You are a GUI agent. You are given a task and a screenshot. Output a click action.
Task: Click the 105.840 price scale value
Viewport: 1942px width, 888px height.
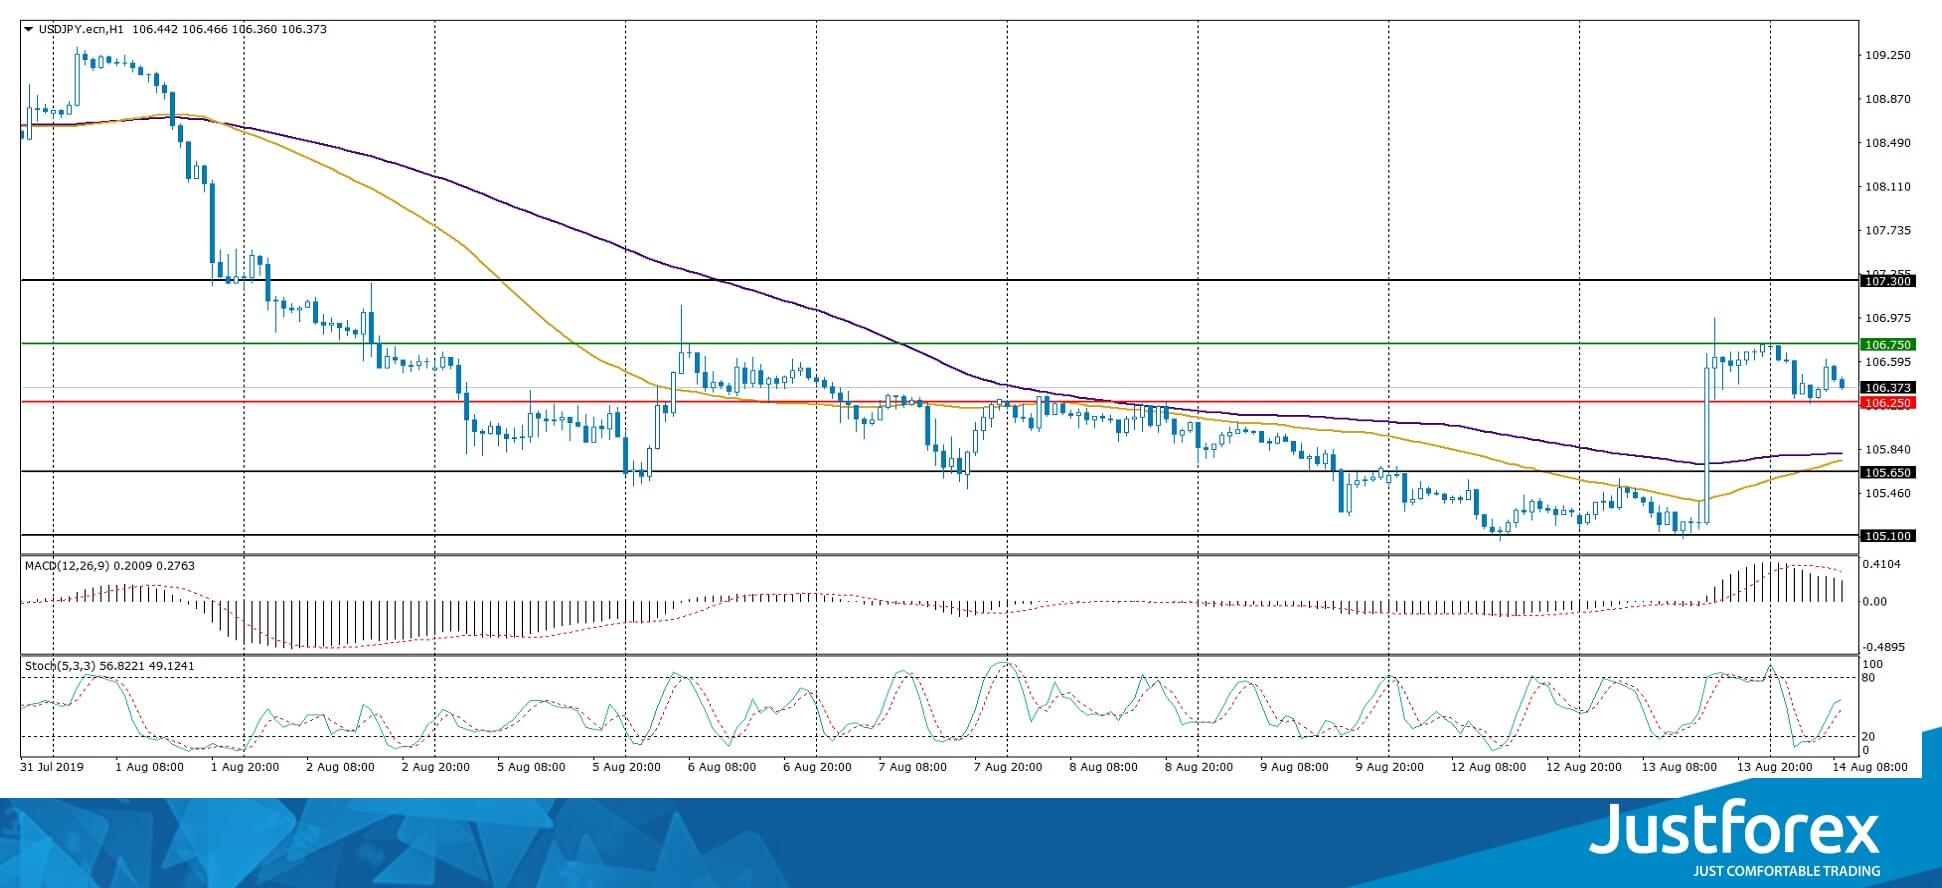click(x=1888, y=450)
